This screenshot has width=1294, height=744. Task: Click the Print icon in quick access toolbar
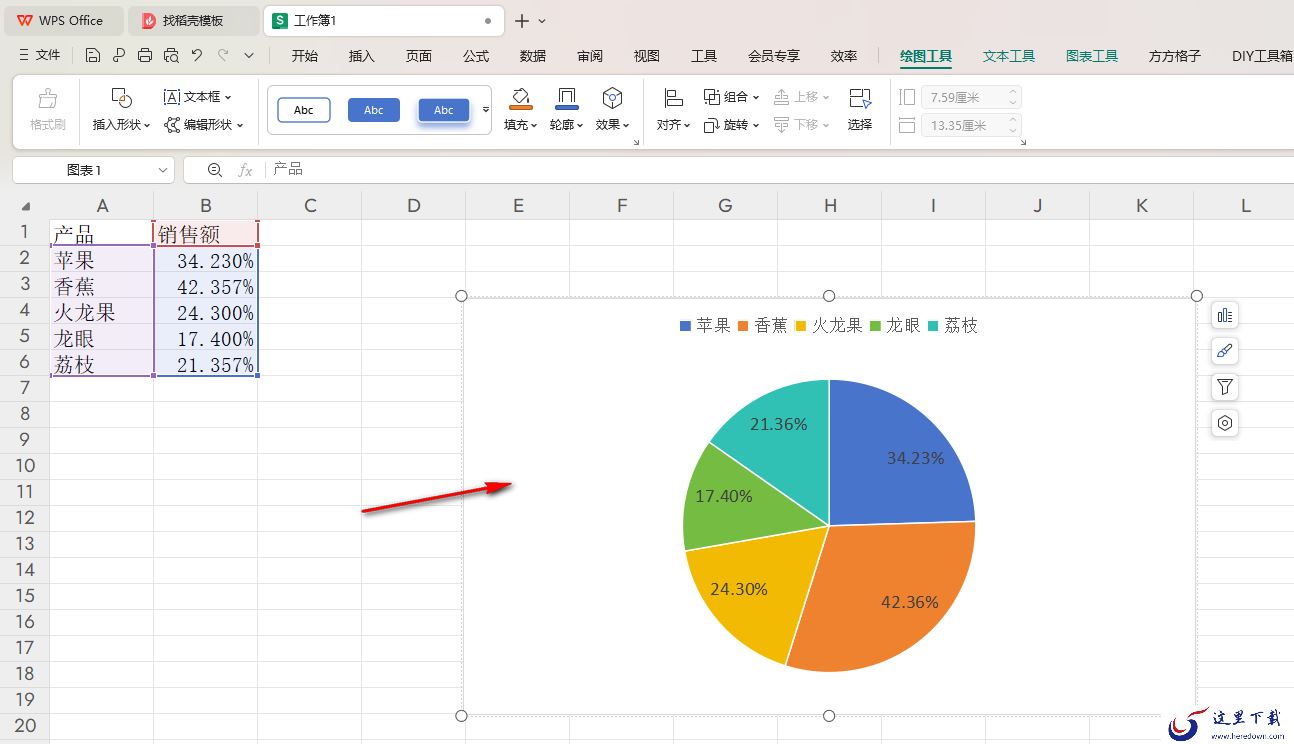[145, 56]
